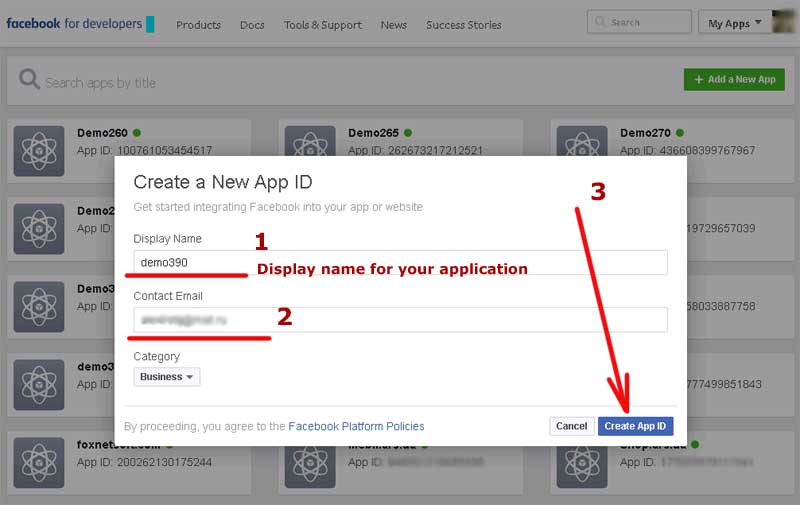Click the facebook for developers logo

[80, 23]
